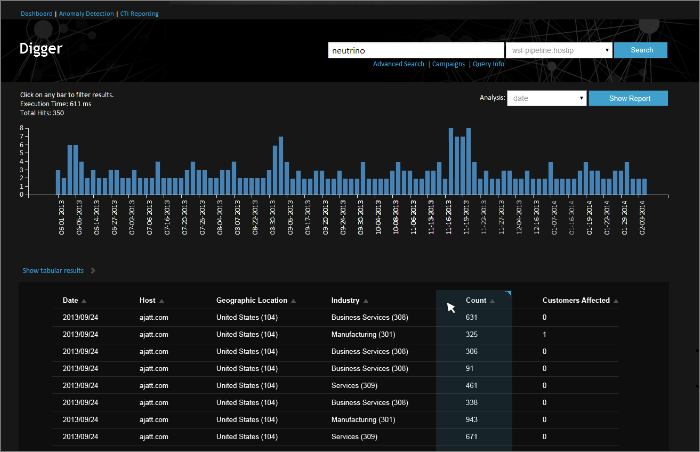Click the tallest bar near 11-16-2013
Image resolution: width=700 pixels, height=452 pixels.
point(452,160)
